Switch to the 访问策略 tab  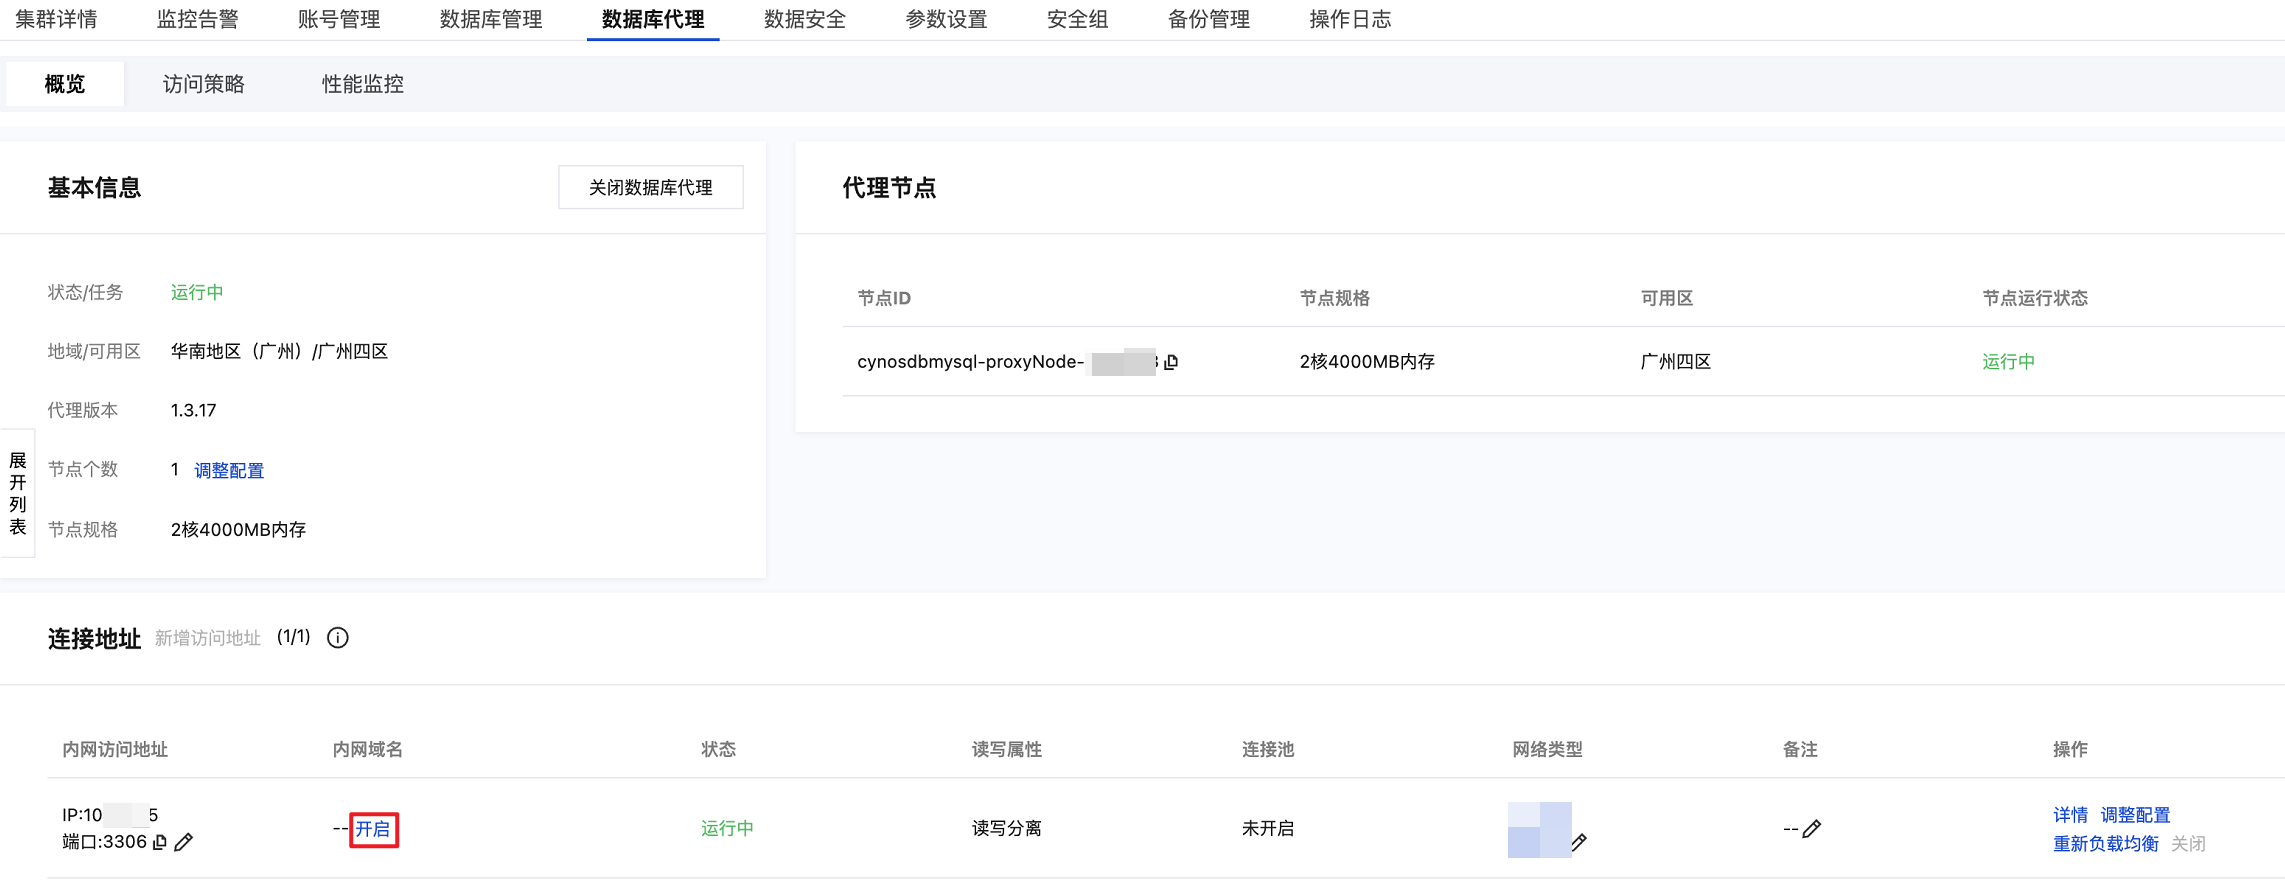pyautogui.click(x=204, y=84)
